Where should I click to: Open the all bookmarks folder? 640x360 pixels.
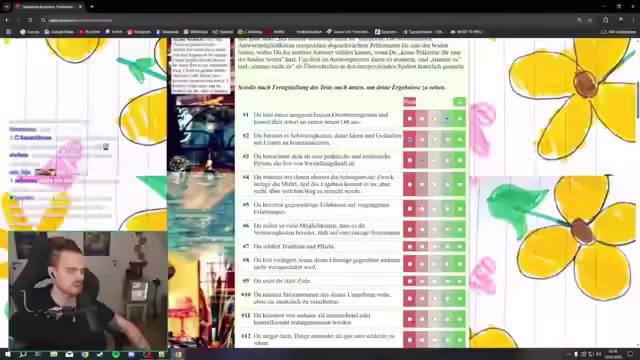tap(618, 31)
